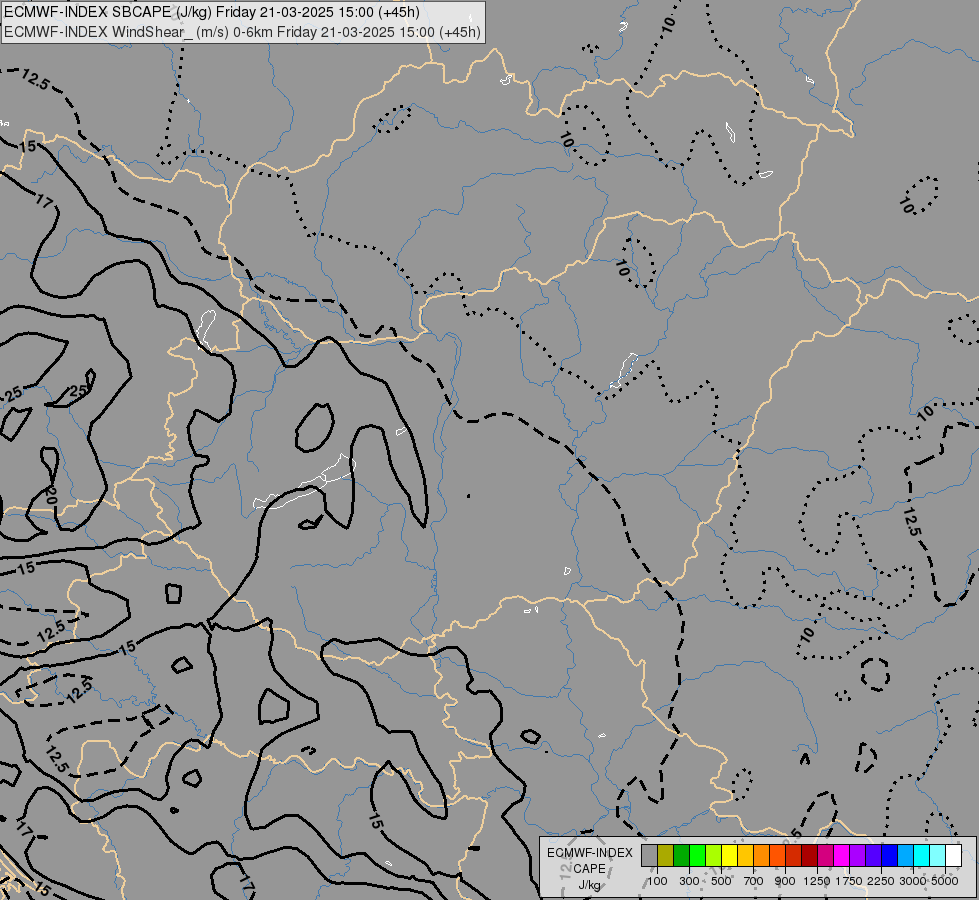Pick the dark green legend swatch
The width and height of the screenshot is (979, 900).
(682, 856)
